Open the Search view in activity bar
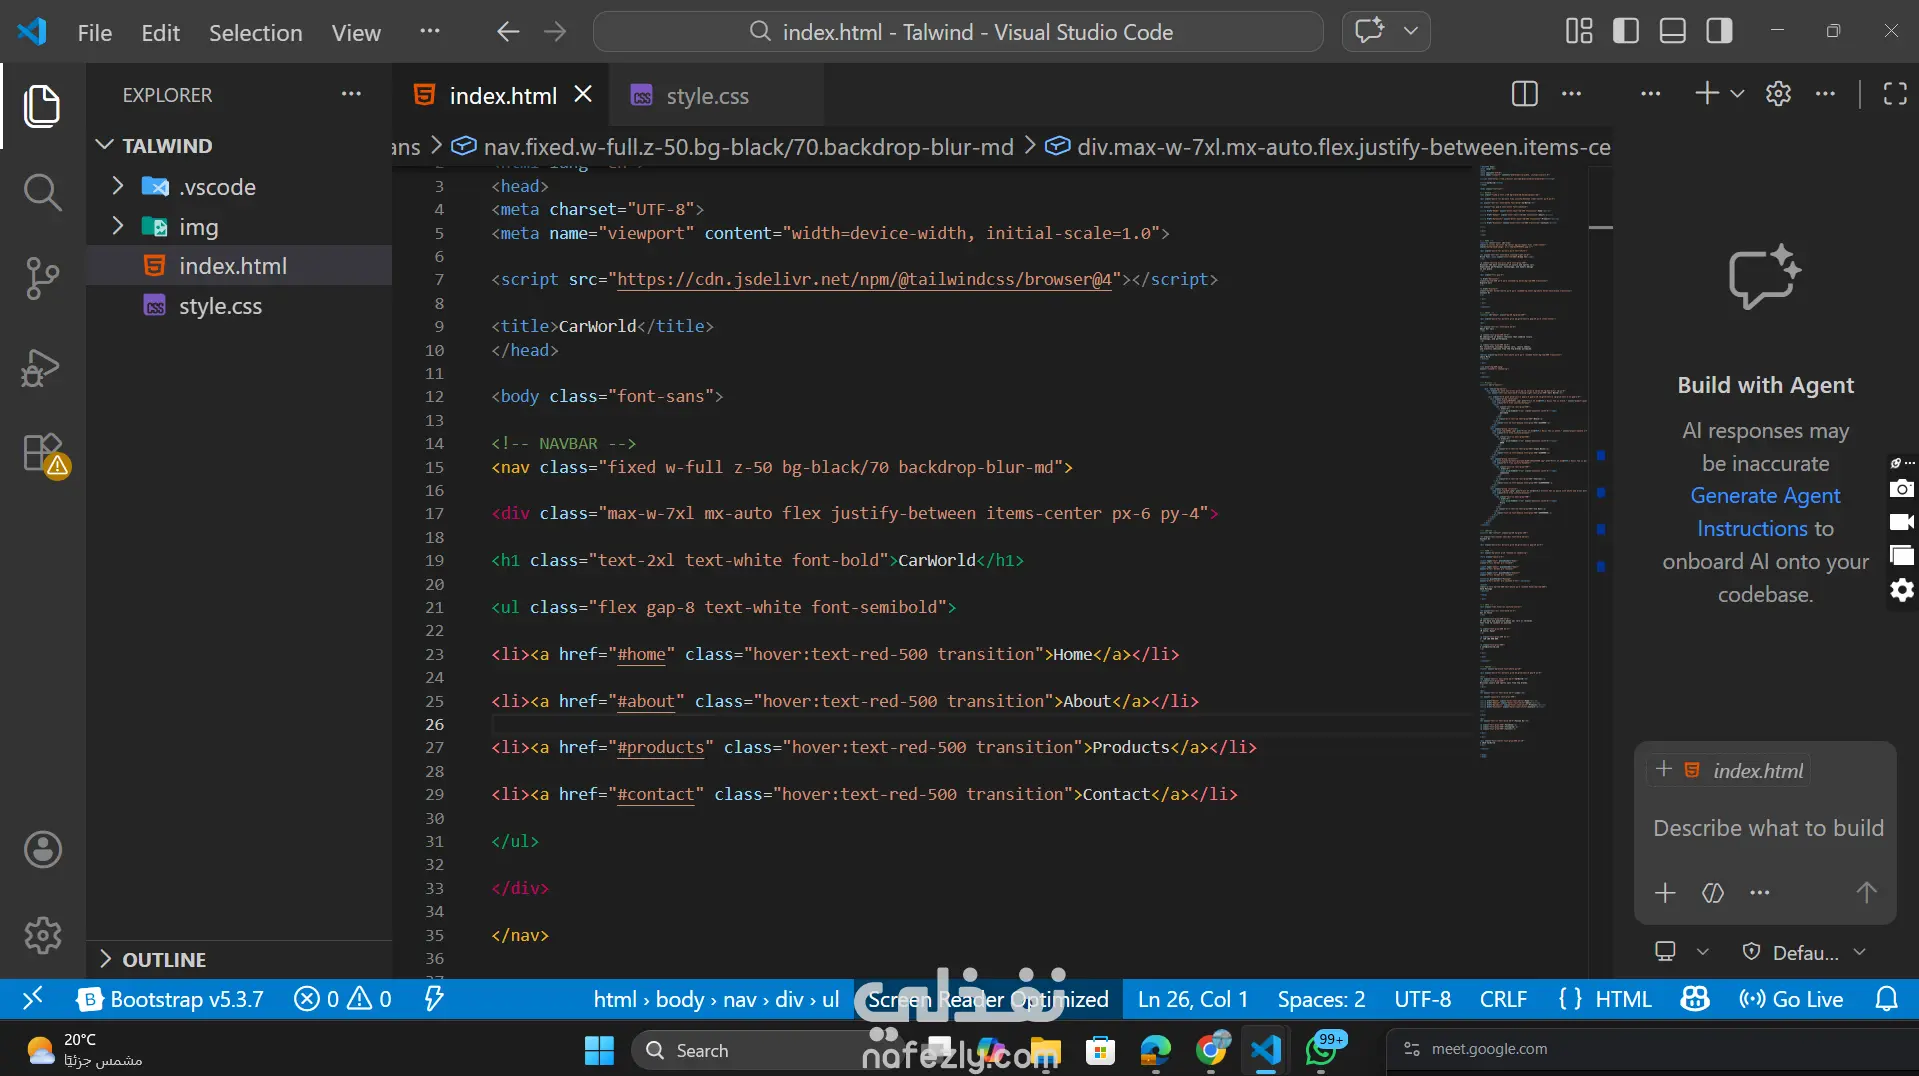 [x=42, y=192]
